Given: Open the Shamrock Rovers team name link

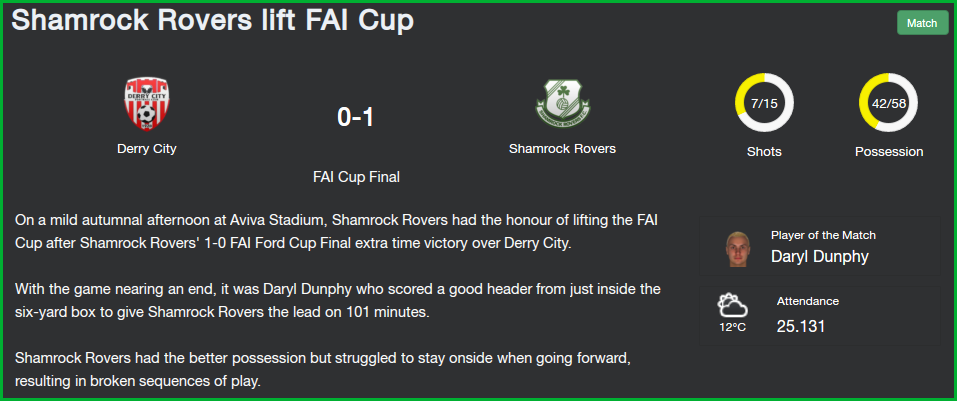Looking at the screenshot, I should [562, 149].
